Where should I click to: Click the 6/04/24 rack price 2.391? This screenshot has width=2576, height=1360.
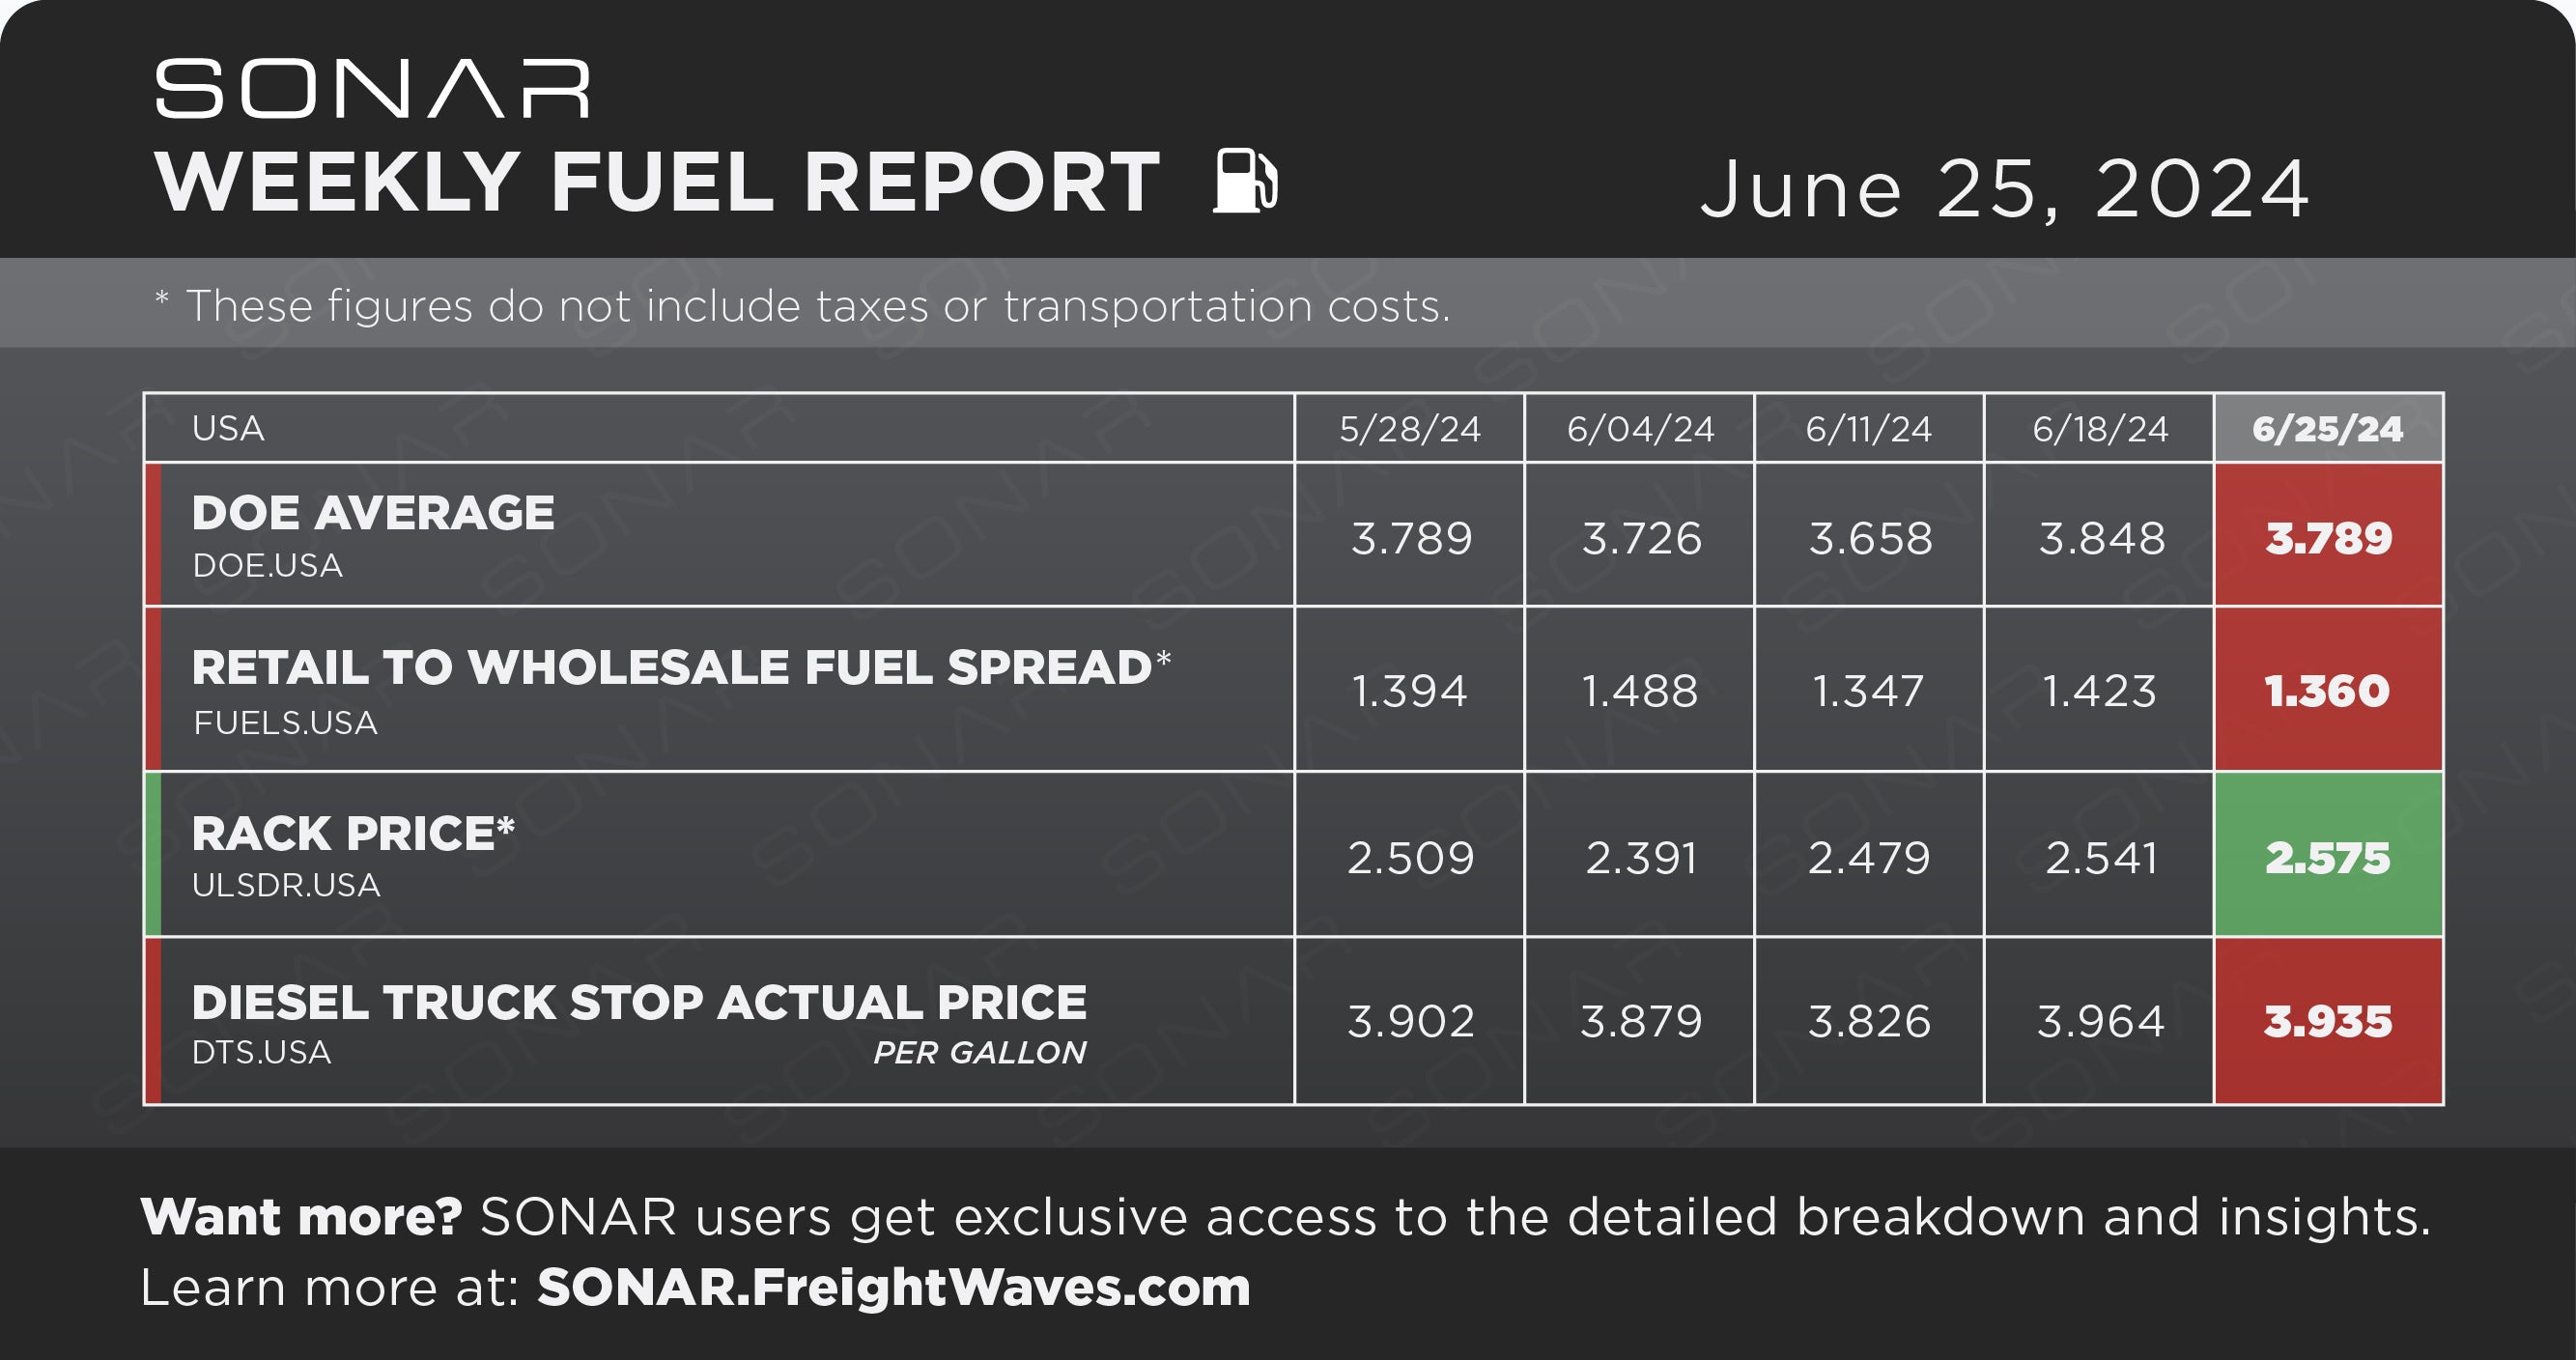click(1641, 858)
